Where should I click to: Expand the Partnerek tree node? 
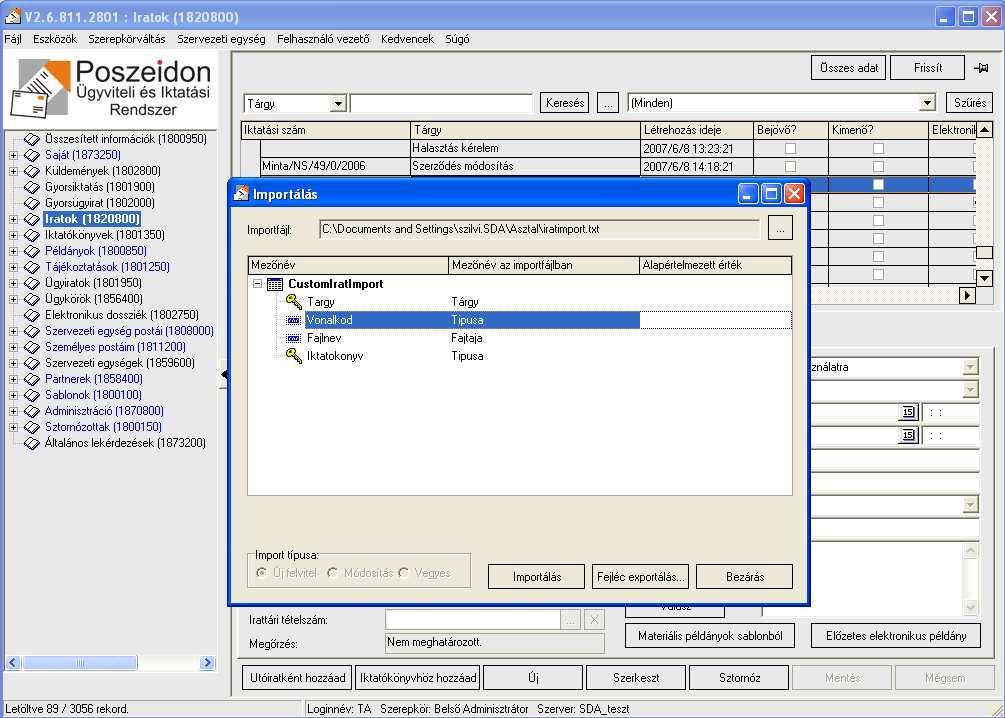[x=13, y=379]
